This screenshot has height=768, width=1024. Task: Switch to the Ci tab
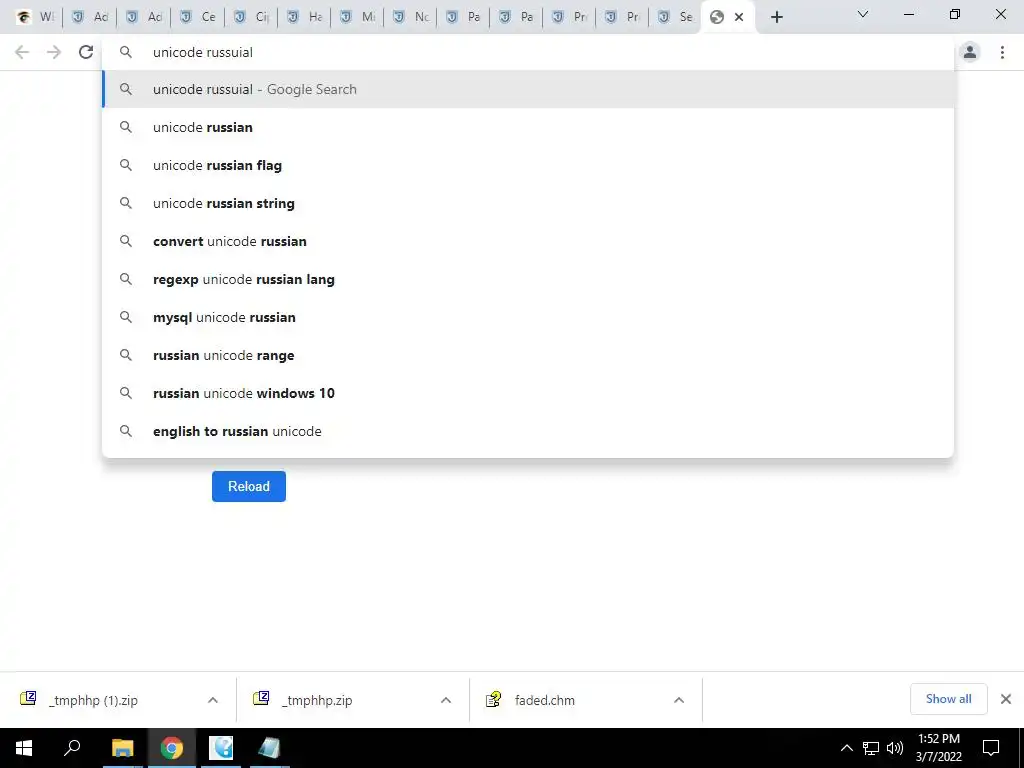point(252,17)
